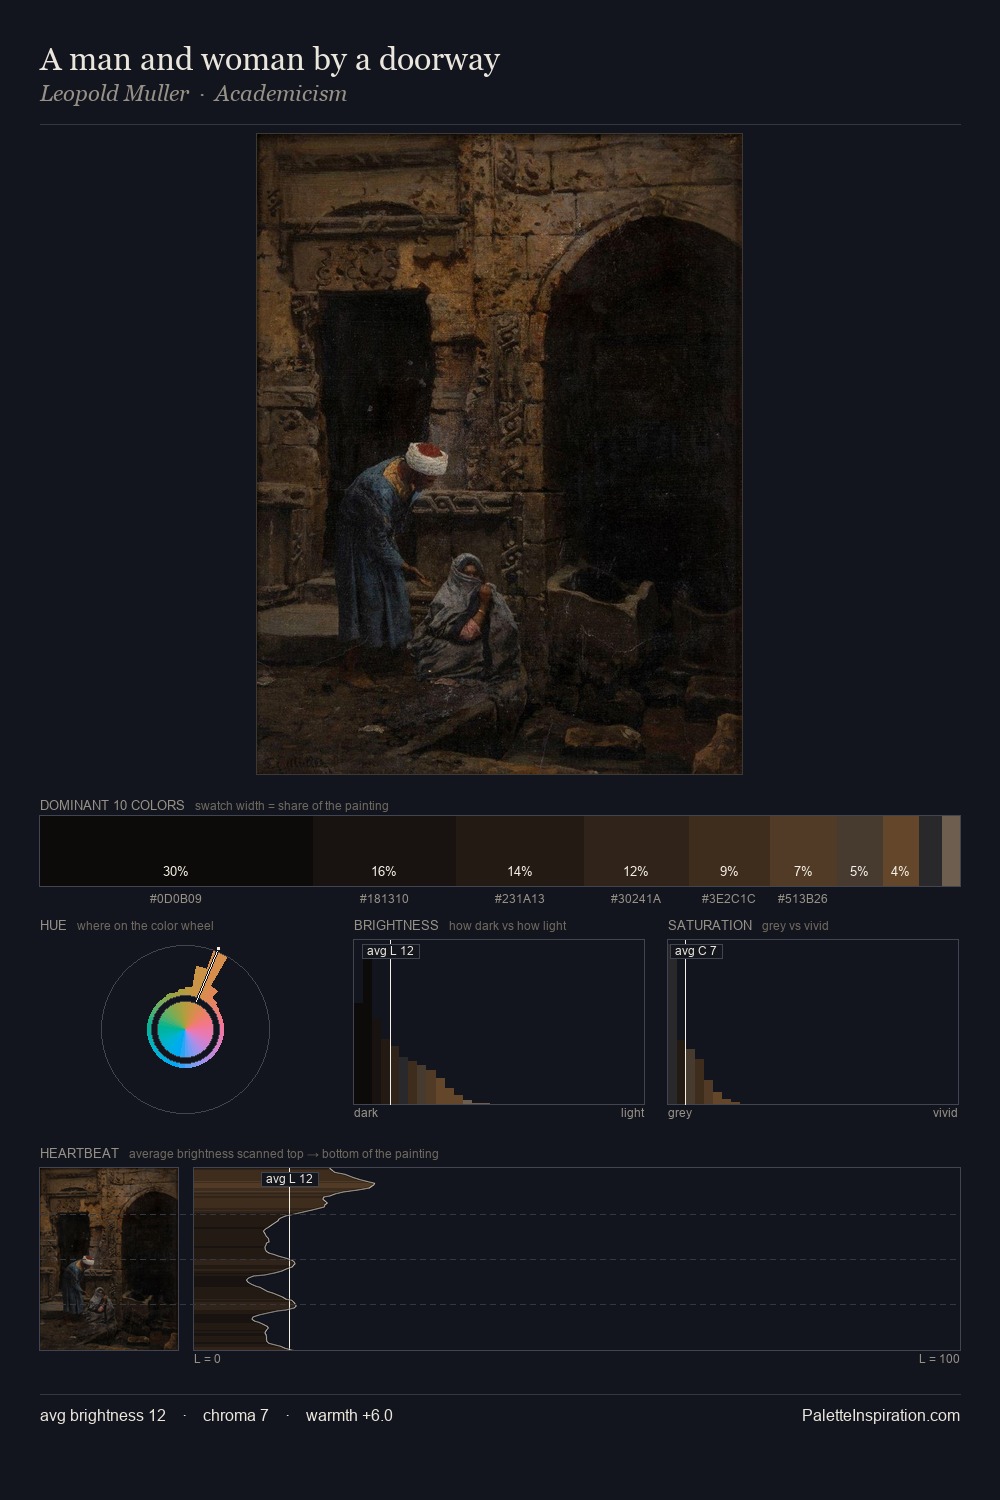Click the Academicism style label
Image resolution: width=1000 pixels, height=1500 pixels.
click(281, 93)
